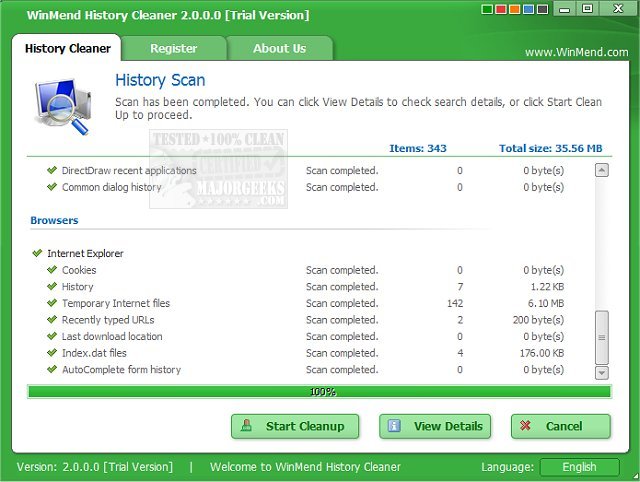Click the broom icon on Start Cleanup
The width and height of the screenshot is (640, 482).
(246, 426)
